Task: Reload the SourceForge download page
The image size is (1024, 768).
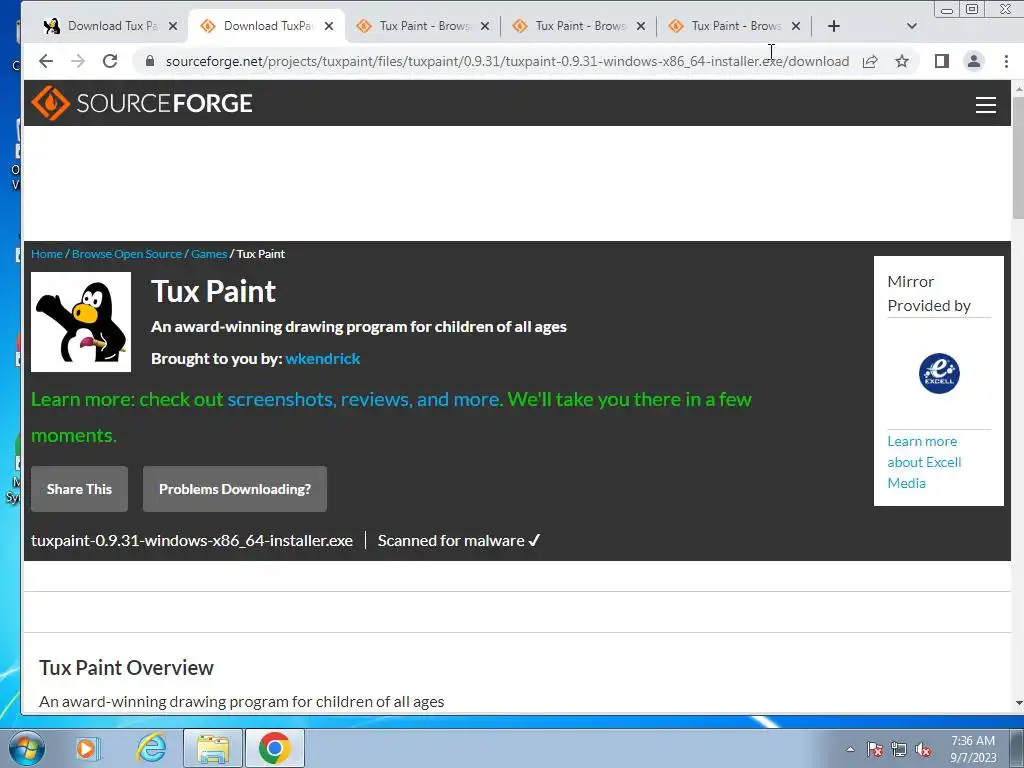Action: point(110,61)
